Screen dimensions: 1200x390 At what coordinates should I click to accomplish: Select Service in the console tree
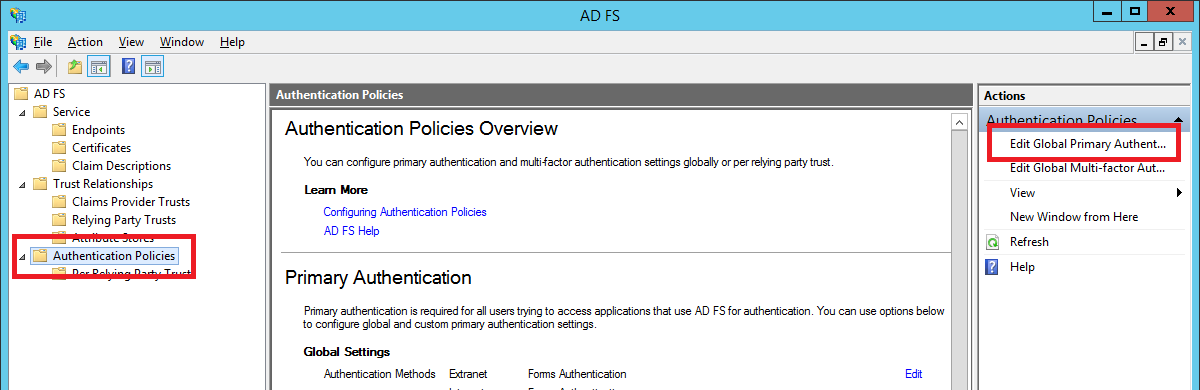[x=71, y=112]
